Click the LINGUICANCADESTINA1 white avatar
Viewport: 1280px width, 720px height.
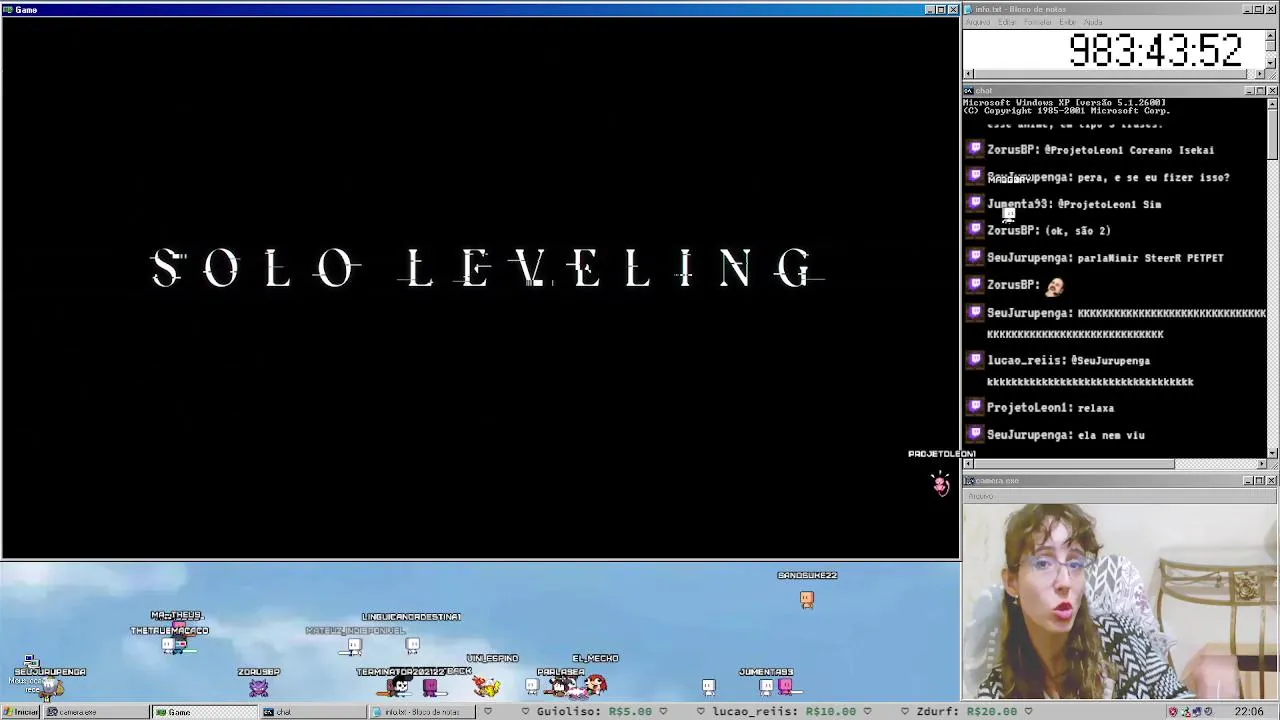412,645
